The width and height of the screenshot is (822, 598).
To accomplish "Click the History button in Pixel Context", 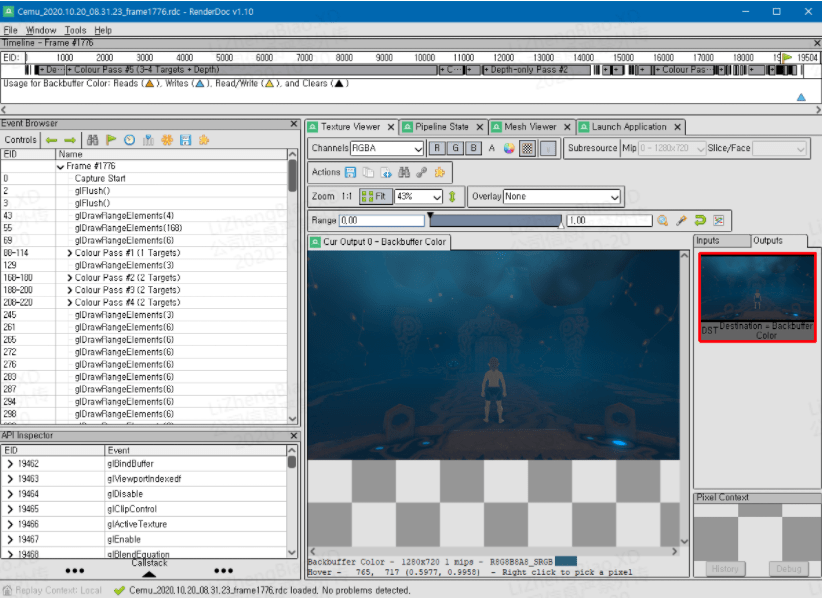I will (724, 569).
